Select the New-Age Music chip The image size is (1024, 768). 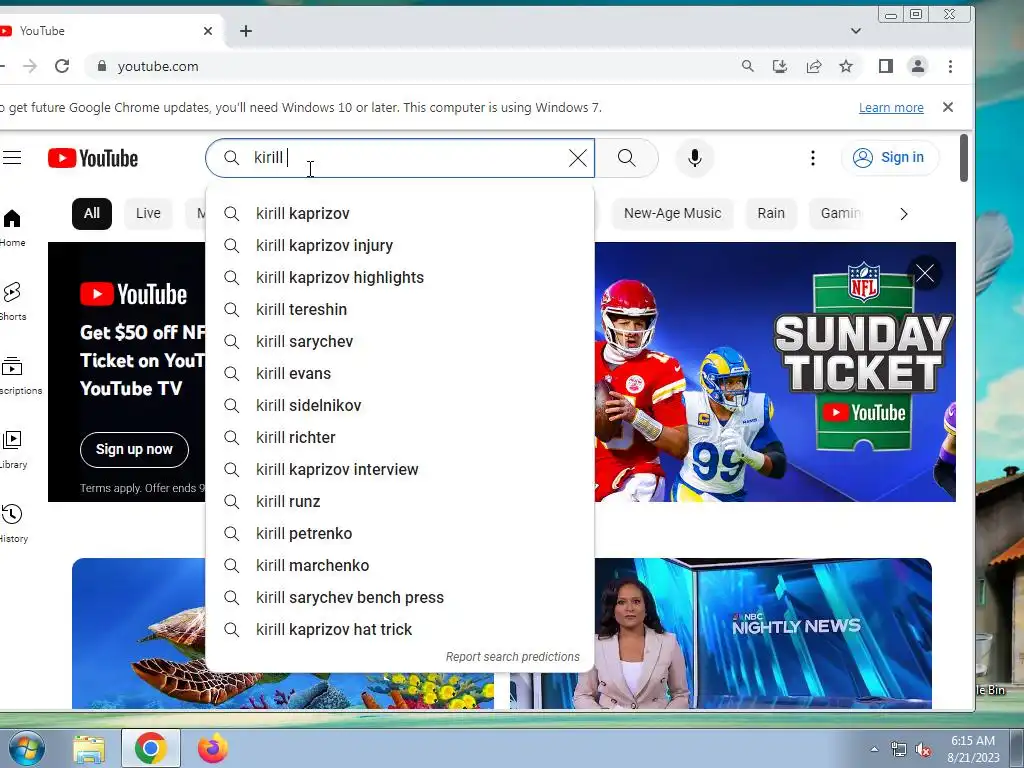pos(672,214)
